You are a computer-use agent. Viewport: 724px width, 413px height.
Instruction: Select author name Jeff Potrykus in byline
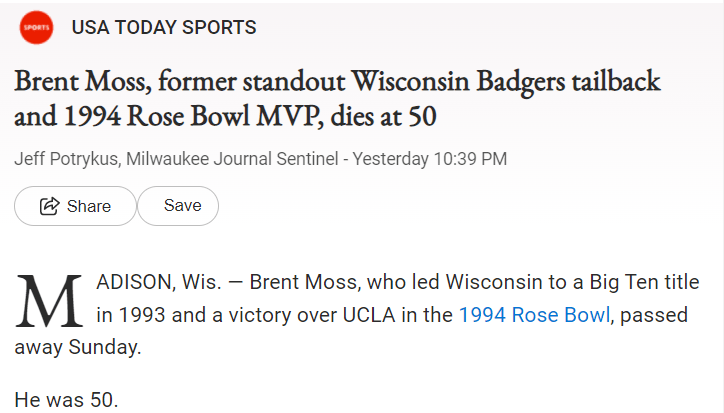(x=59, y=159)
